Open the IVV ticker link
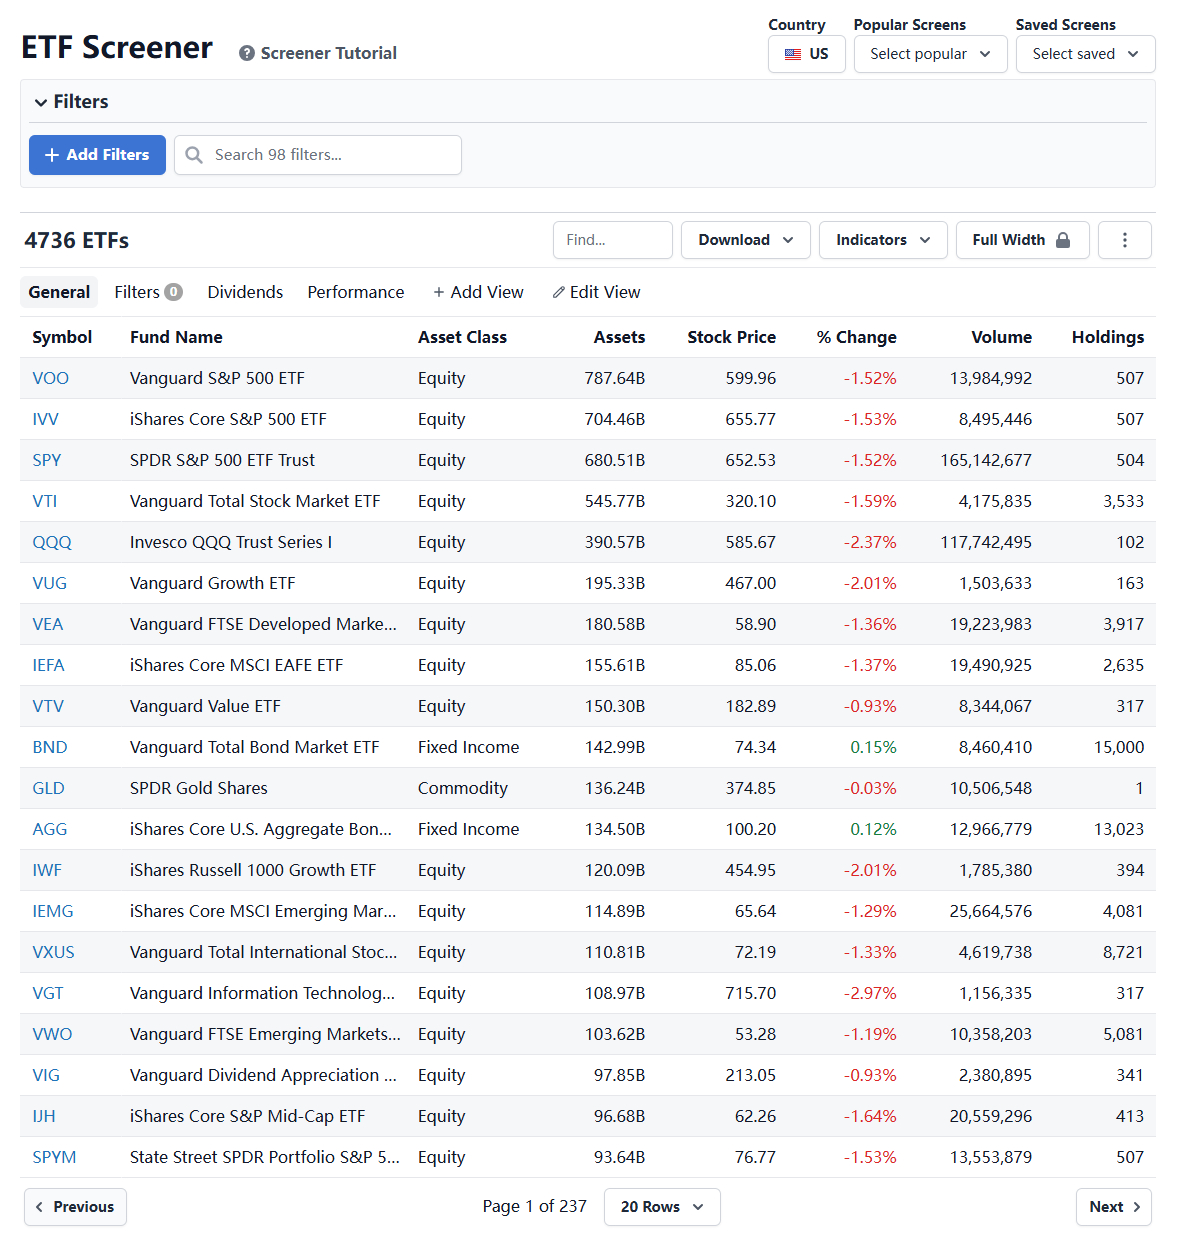The image size is (1181, 1243). (x=45, y=419)
